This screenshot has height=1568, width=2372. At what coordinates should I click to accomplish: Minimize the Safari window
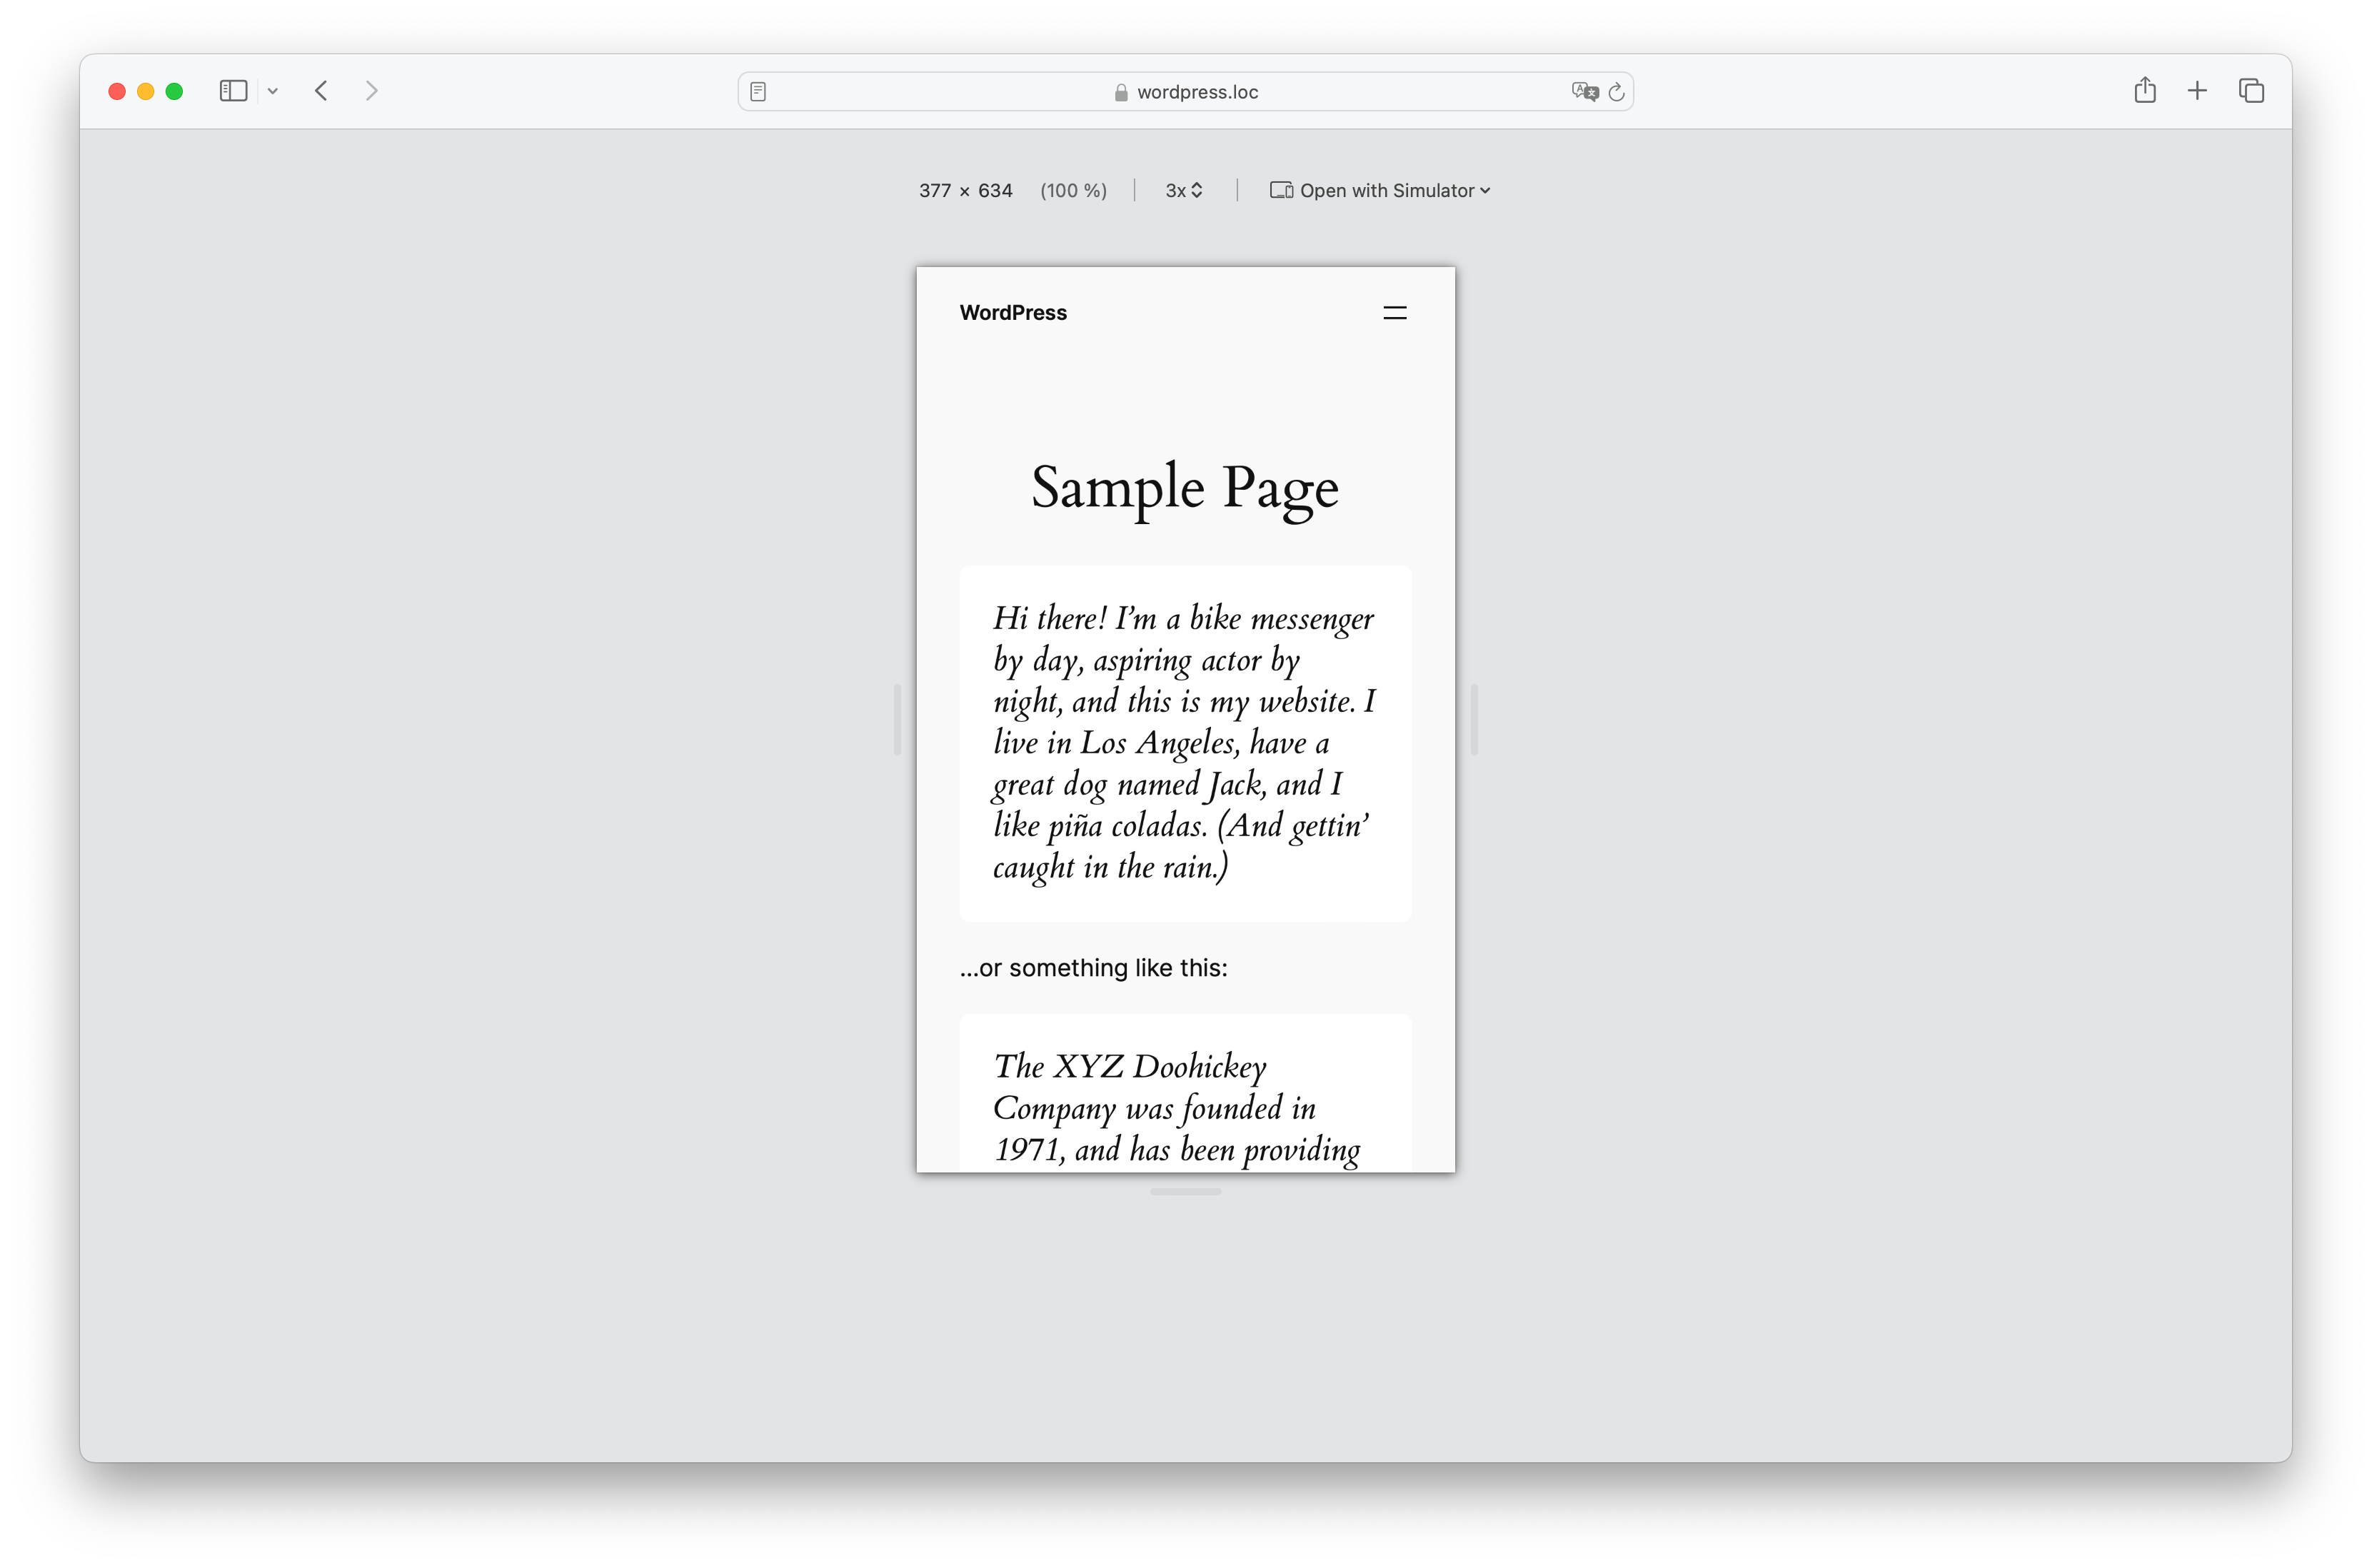(x=145, y=91)
